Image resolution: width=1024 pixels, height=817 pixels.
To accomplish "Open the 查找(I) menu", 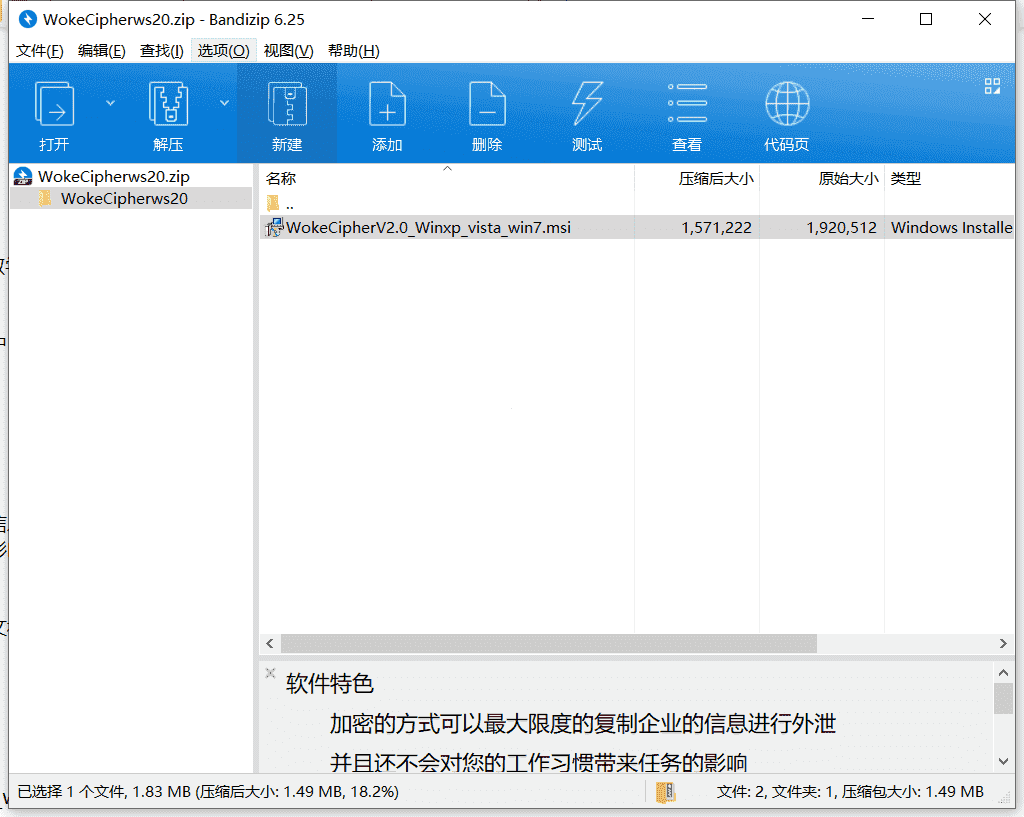I will click(161, 51).
